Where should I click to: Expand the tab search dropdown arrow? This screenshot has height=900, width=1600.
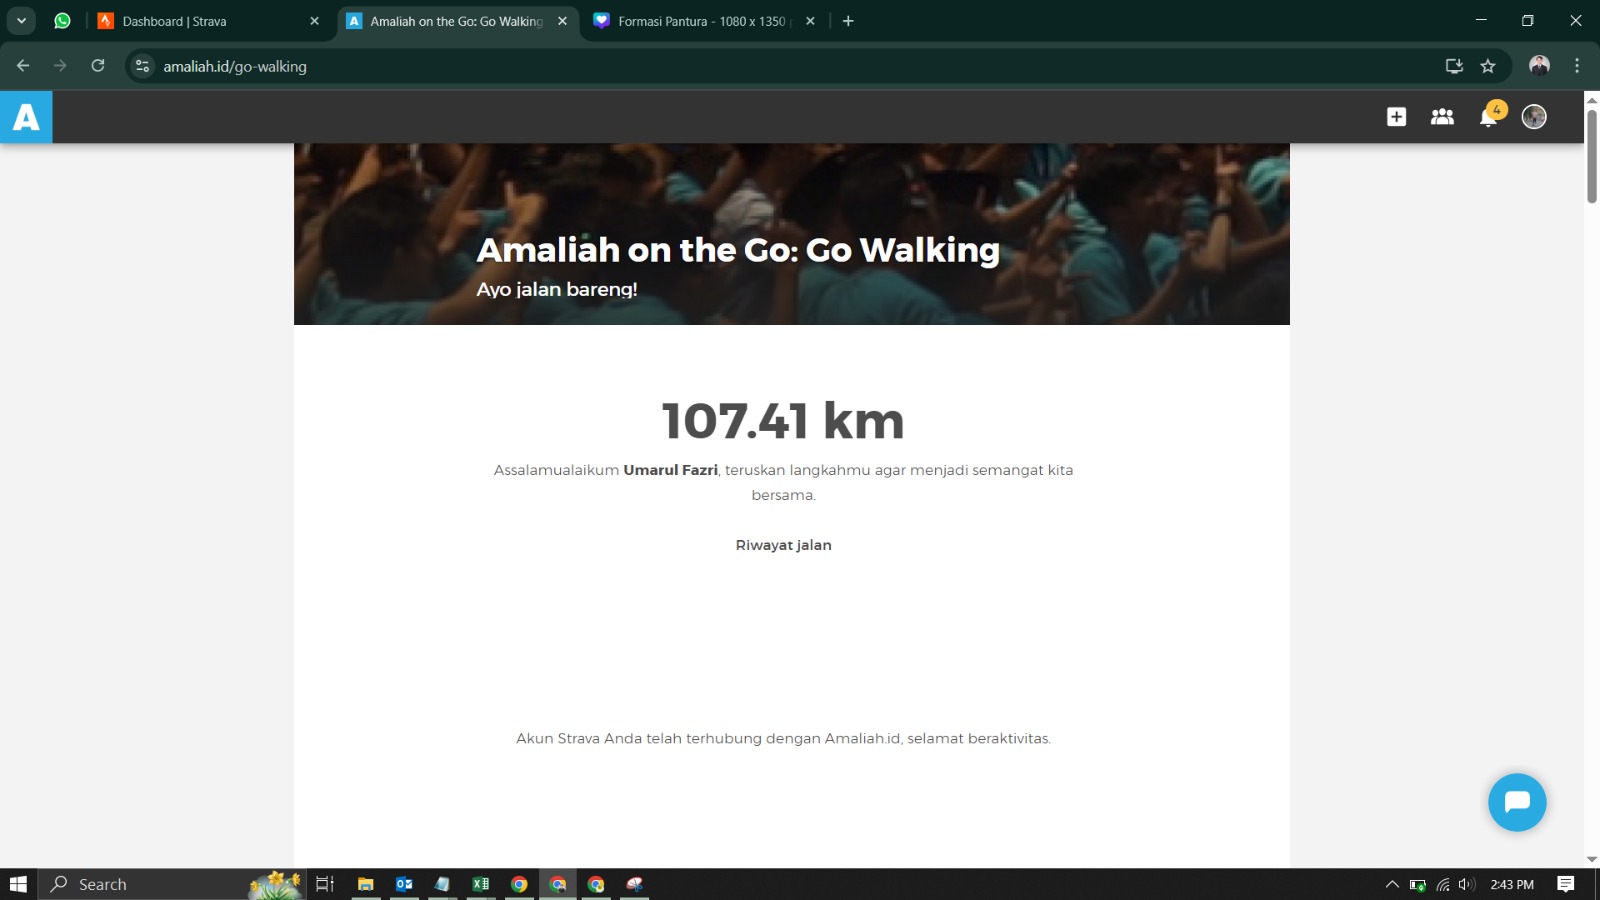point(21,21)
